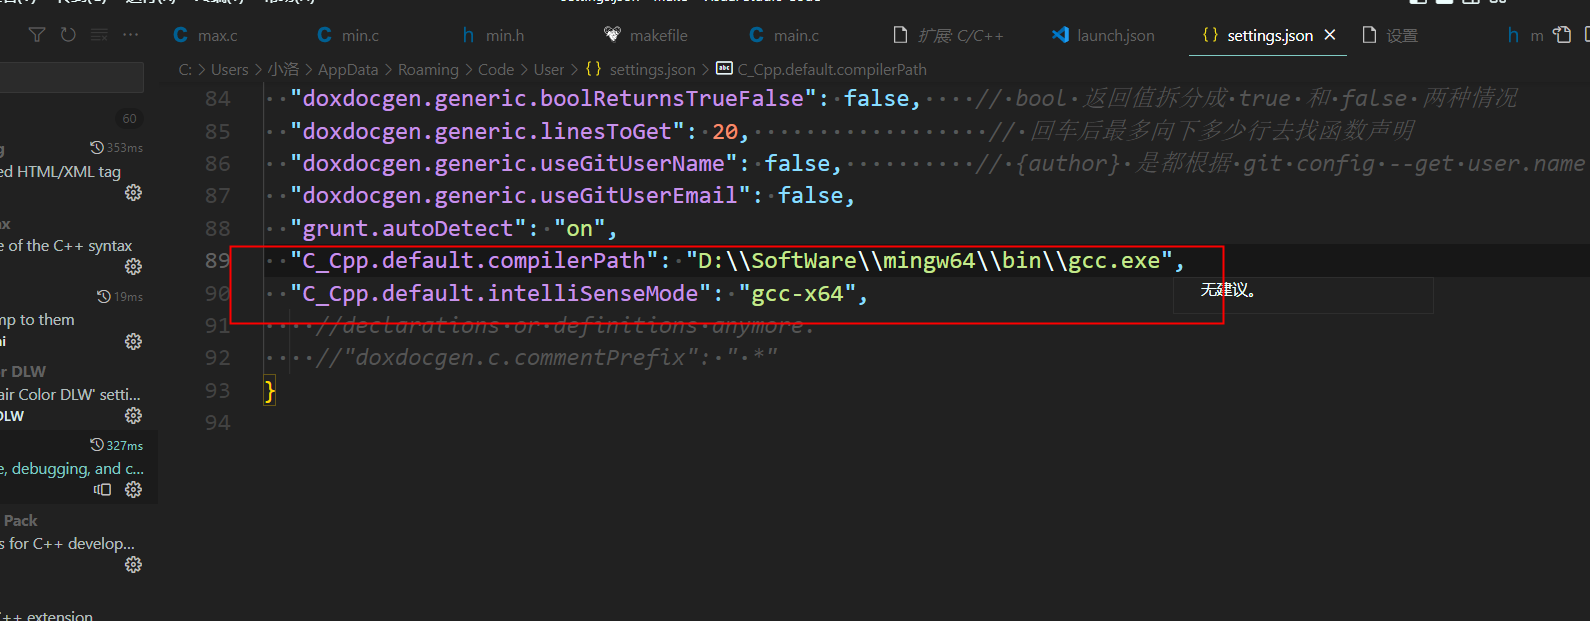Screen dimensions: 1590x621
Task: Open changes icon in editor toolbar
Action: (1562, 35)
